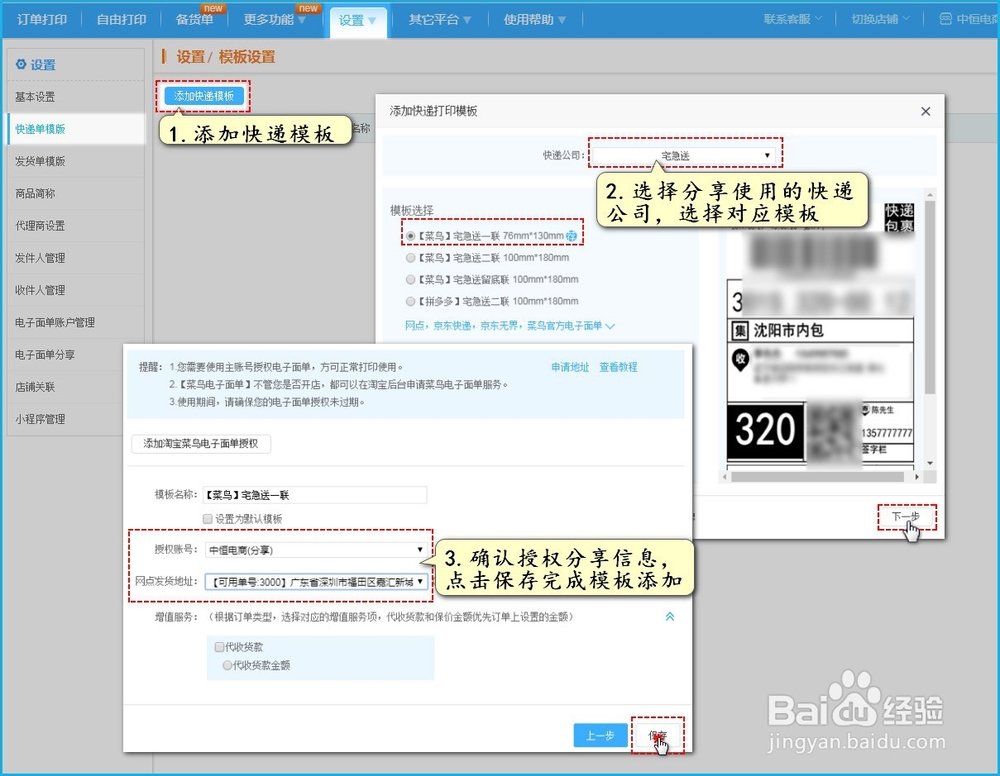Click 添加淘宝菜鸟电子面单授权 button

click(201, 444)
